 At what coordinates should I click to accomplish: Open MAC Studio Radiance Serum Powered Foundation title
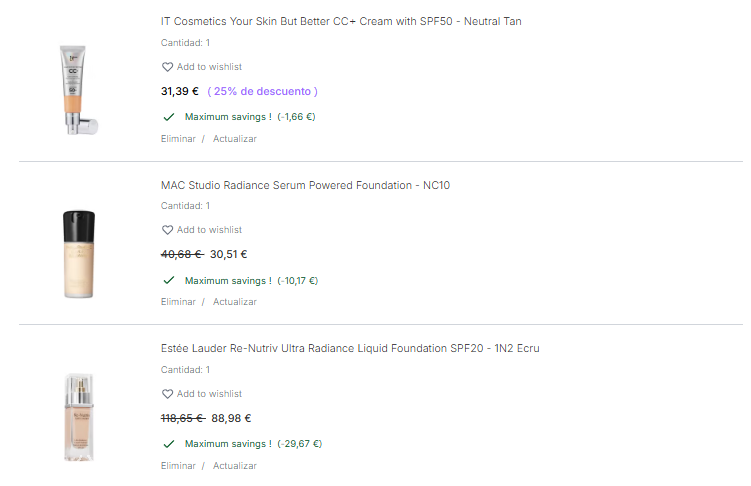click(x=305, y=185)
